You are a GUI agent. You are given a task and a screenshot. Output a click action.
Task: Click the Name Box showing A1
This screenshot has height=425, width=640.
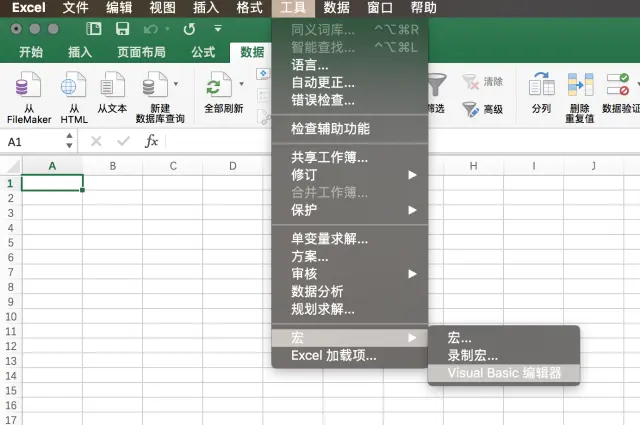click(x=33, y=141)
